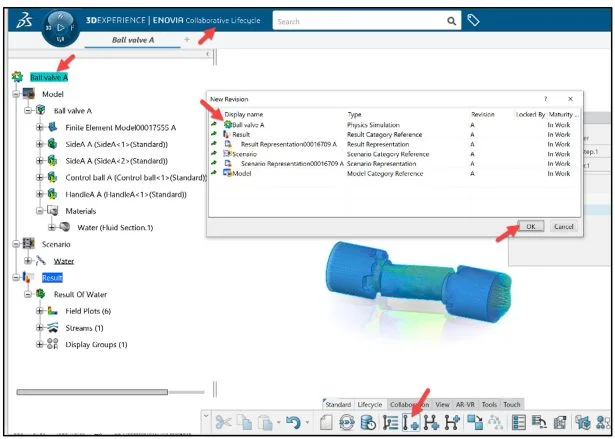615x439 pixels.
Task: Select Water under the Scenario node
Action: click(x=64, y=260)
